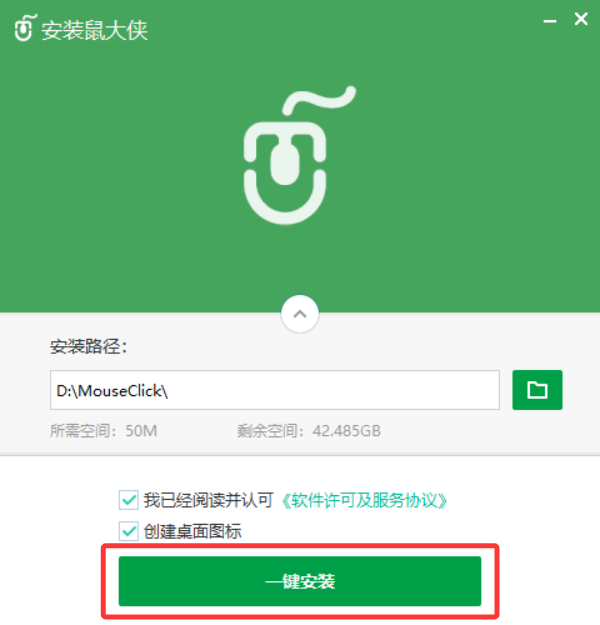Click the 创建桌面图标 label text
Screen dimensions: 600x625
[193, 531]
